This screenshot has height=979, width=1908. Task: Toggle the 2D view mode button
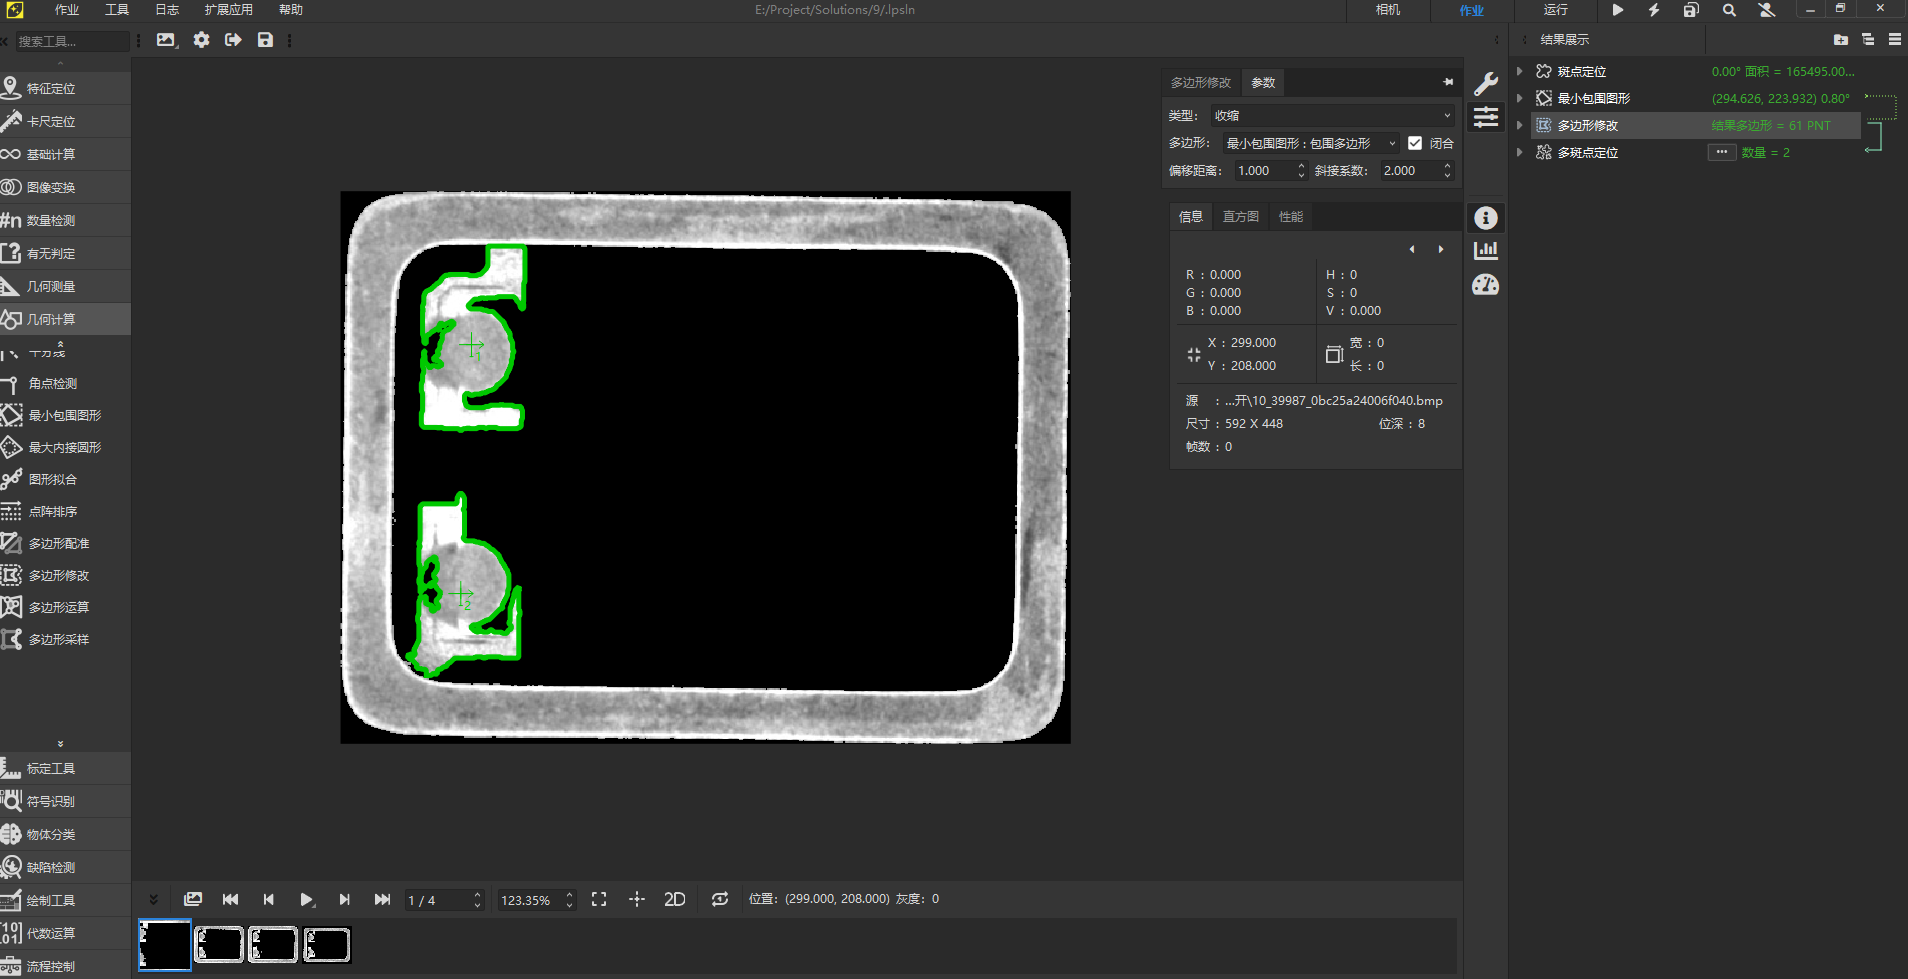tap(675, 899)
